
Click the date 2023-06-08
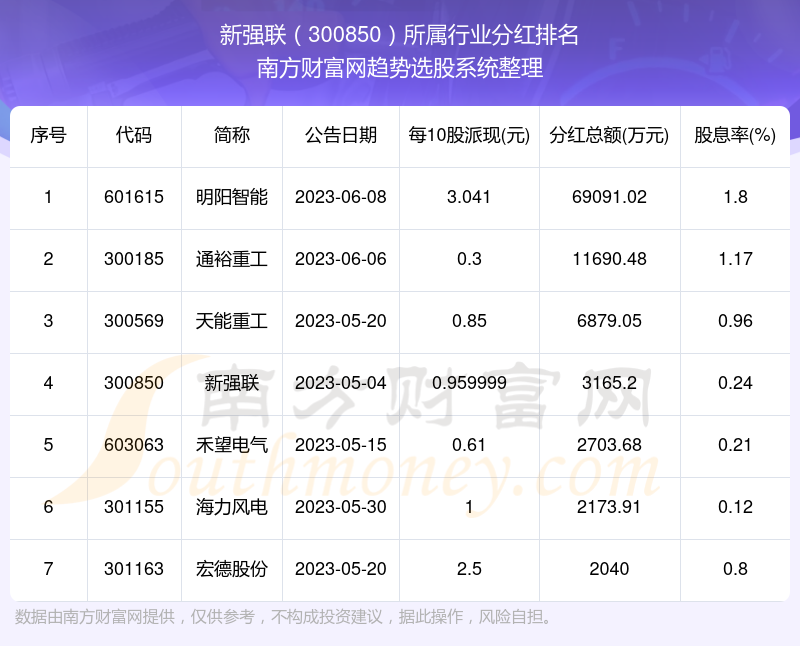[x=341, y=197]
